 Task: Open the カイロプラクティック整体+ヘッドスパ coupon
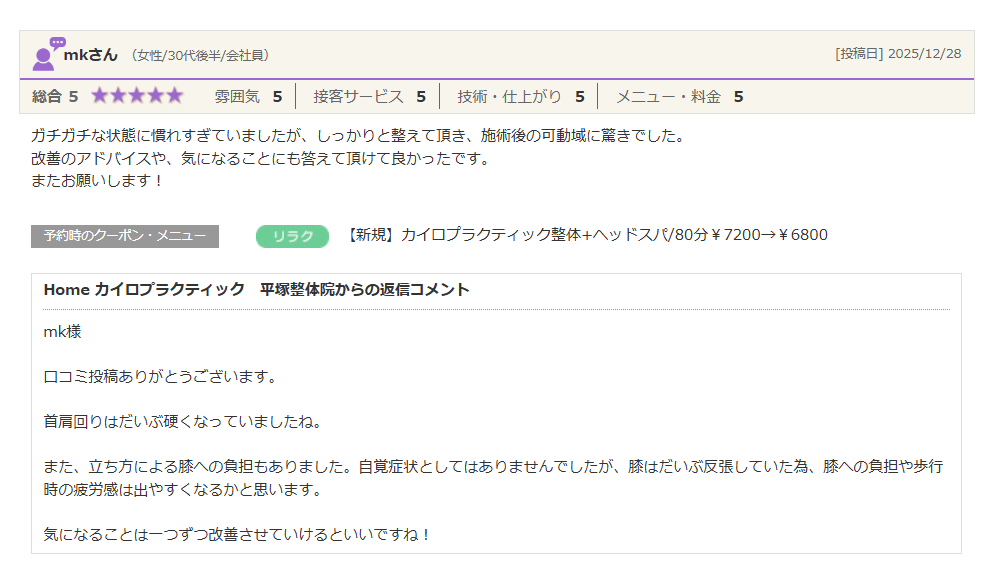pos(586,235)
